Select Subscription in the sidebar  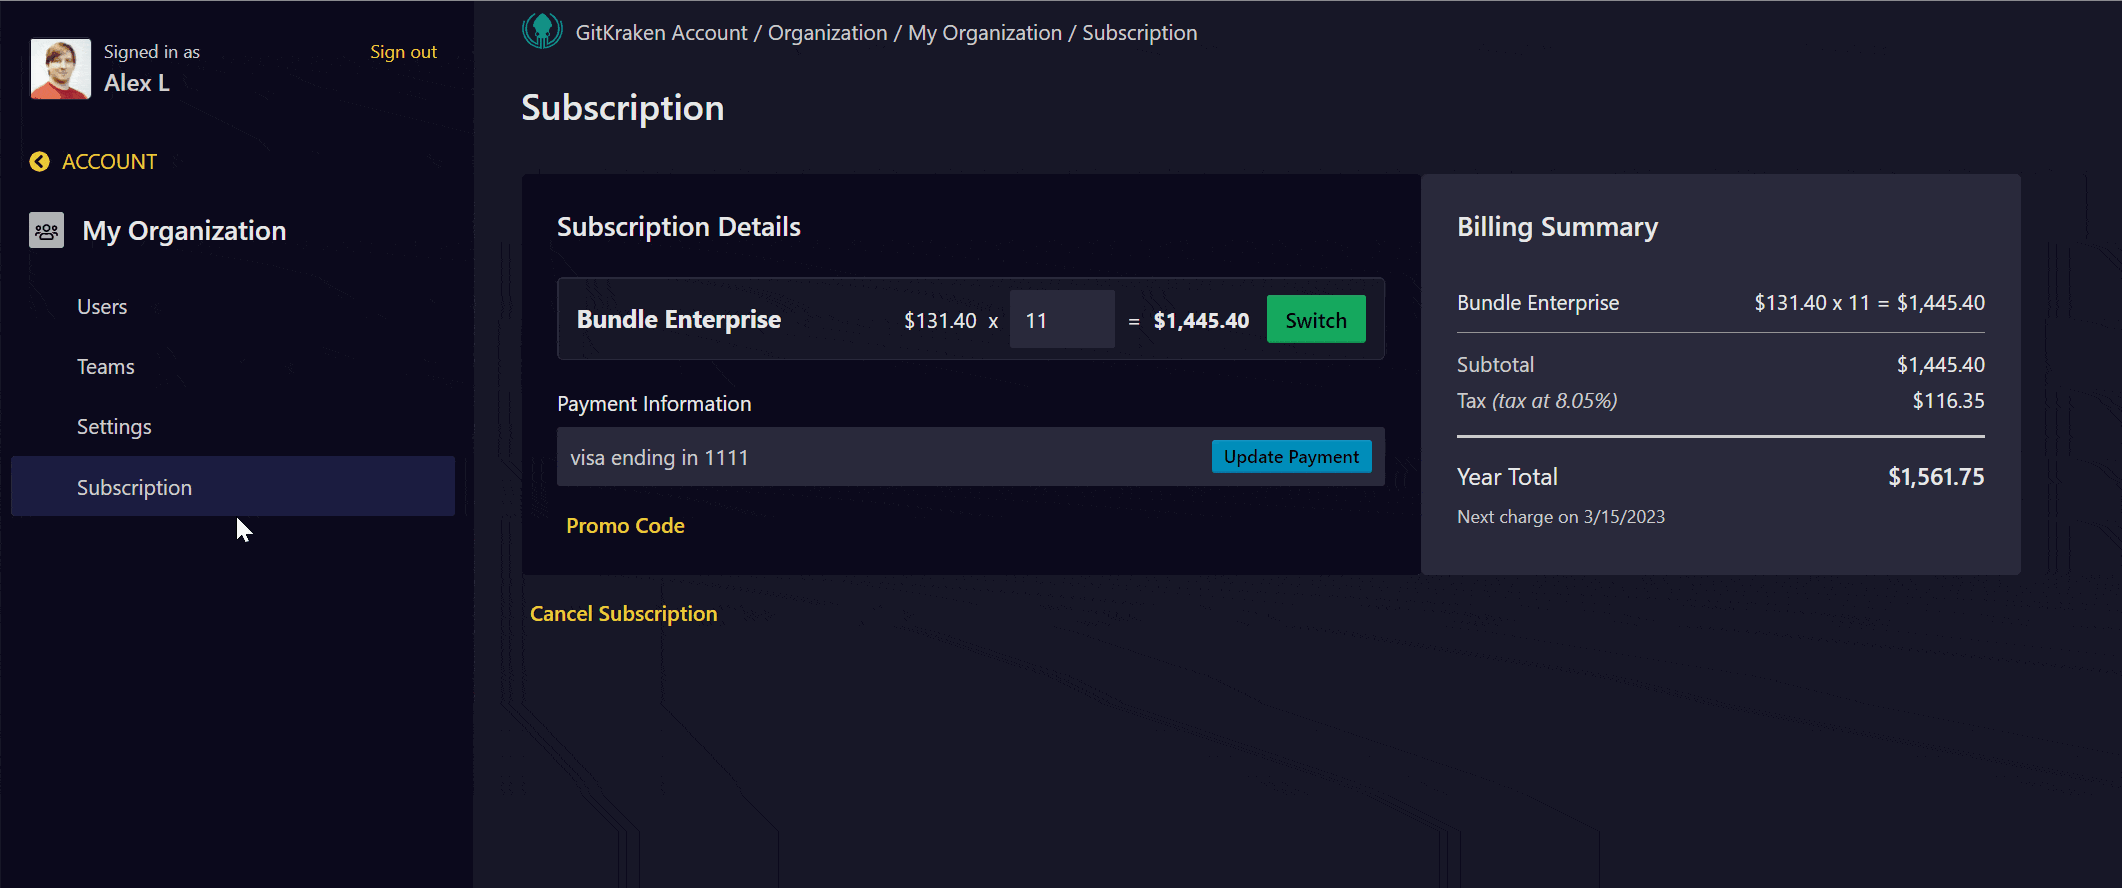coord(134,488)
